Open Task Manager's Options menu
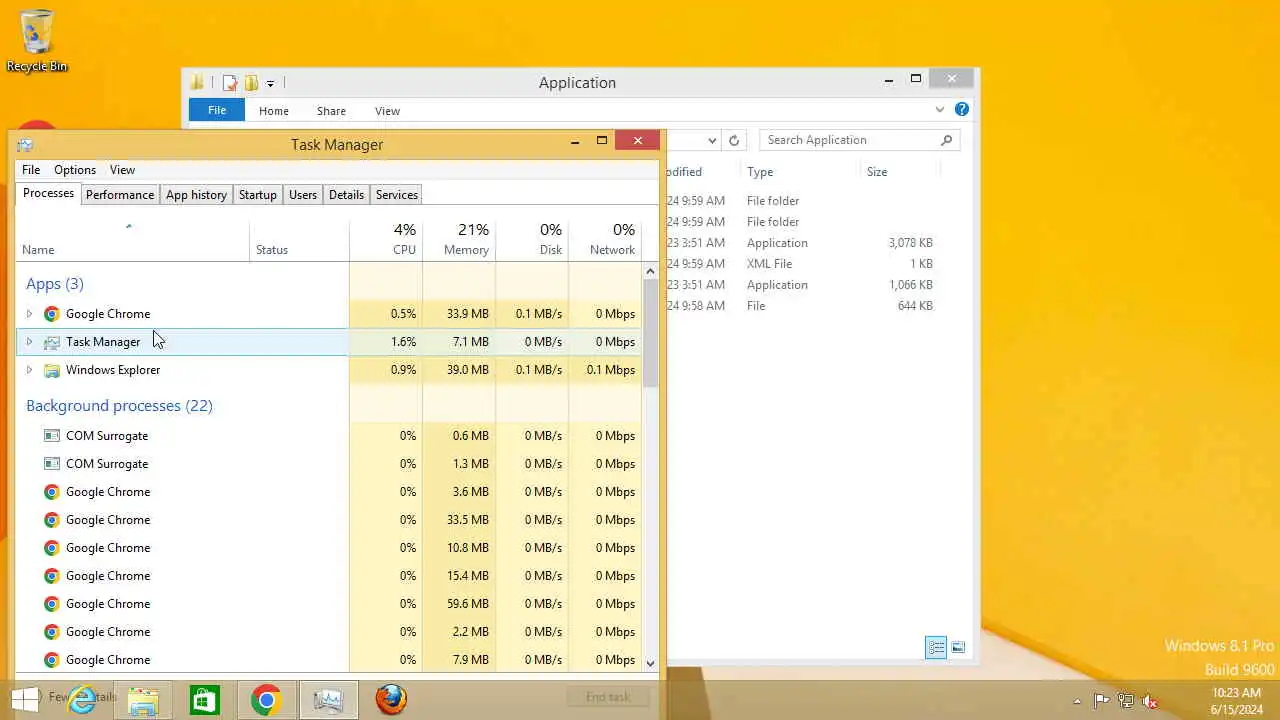Viewport: 1280px width, 720px height. 75,170
